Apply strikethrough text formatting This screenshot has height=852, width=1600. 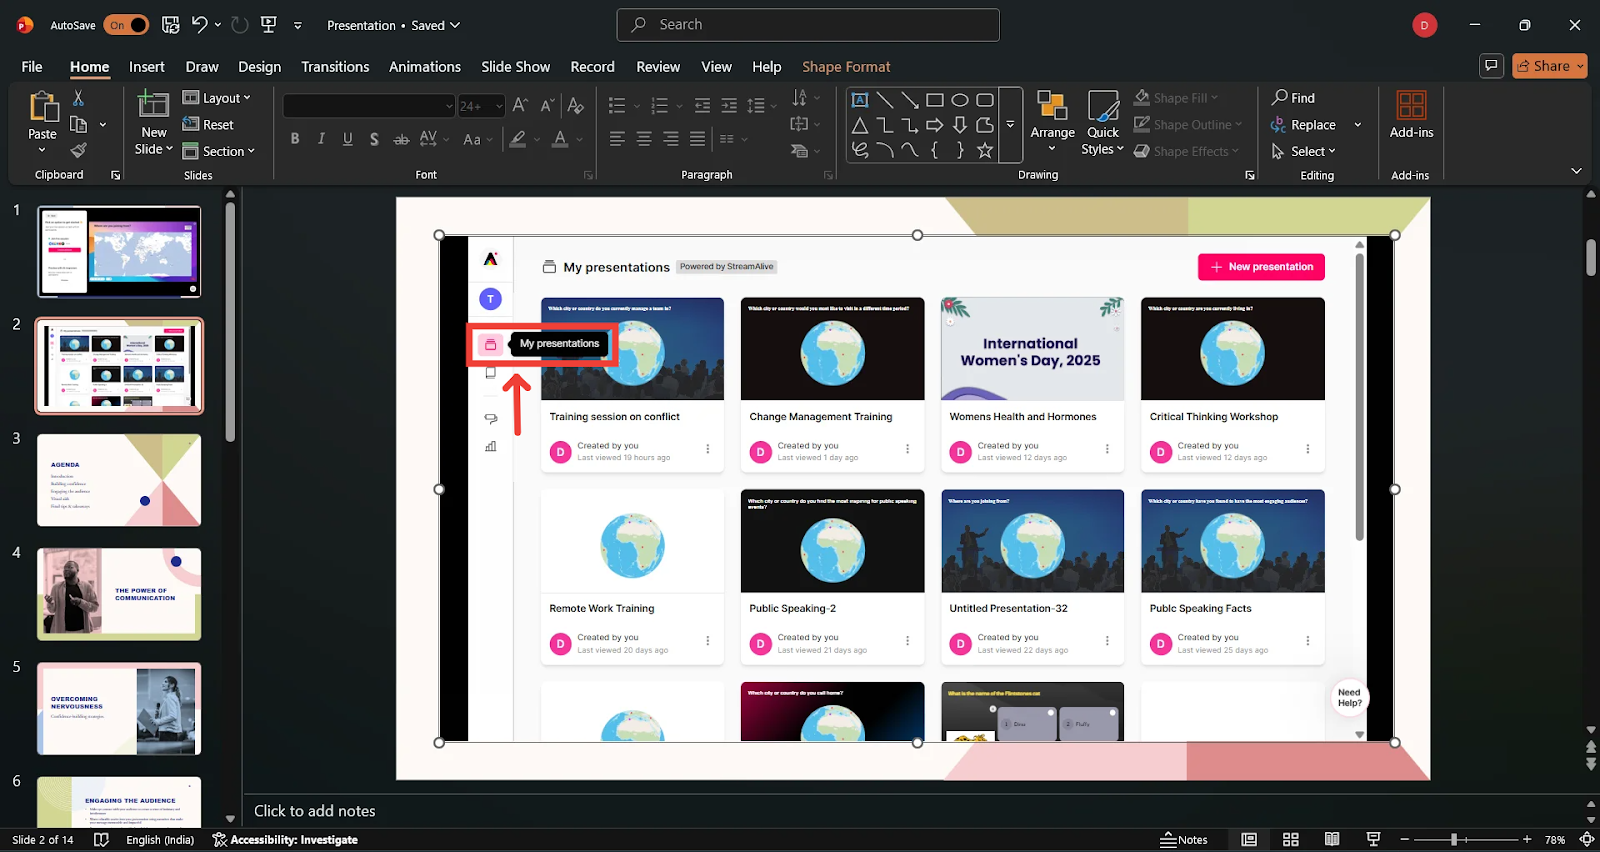tap(401, 139)
